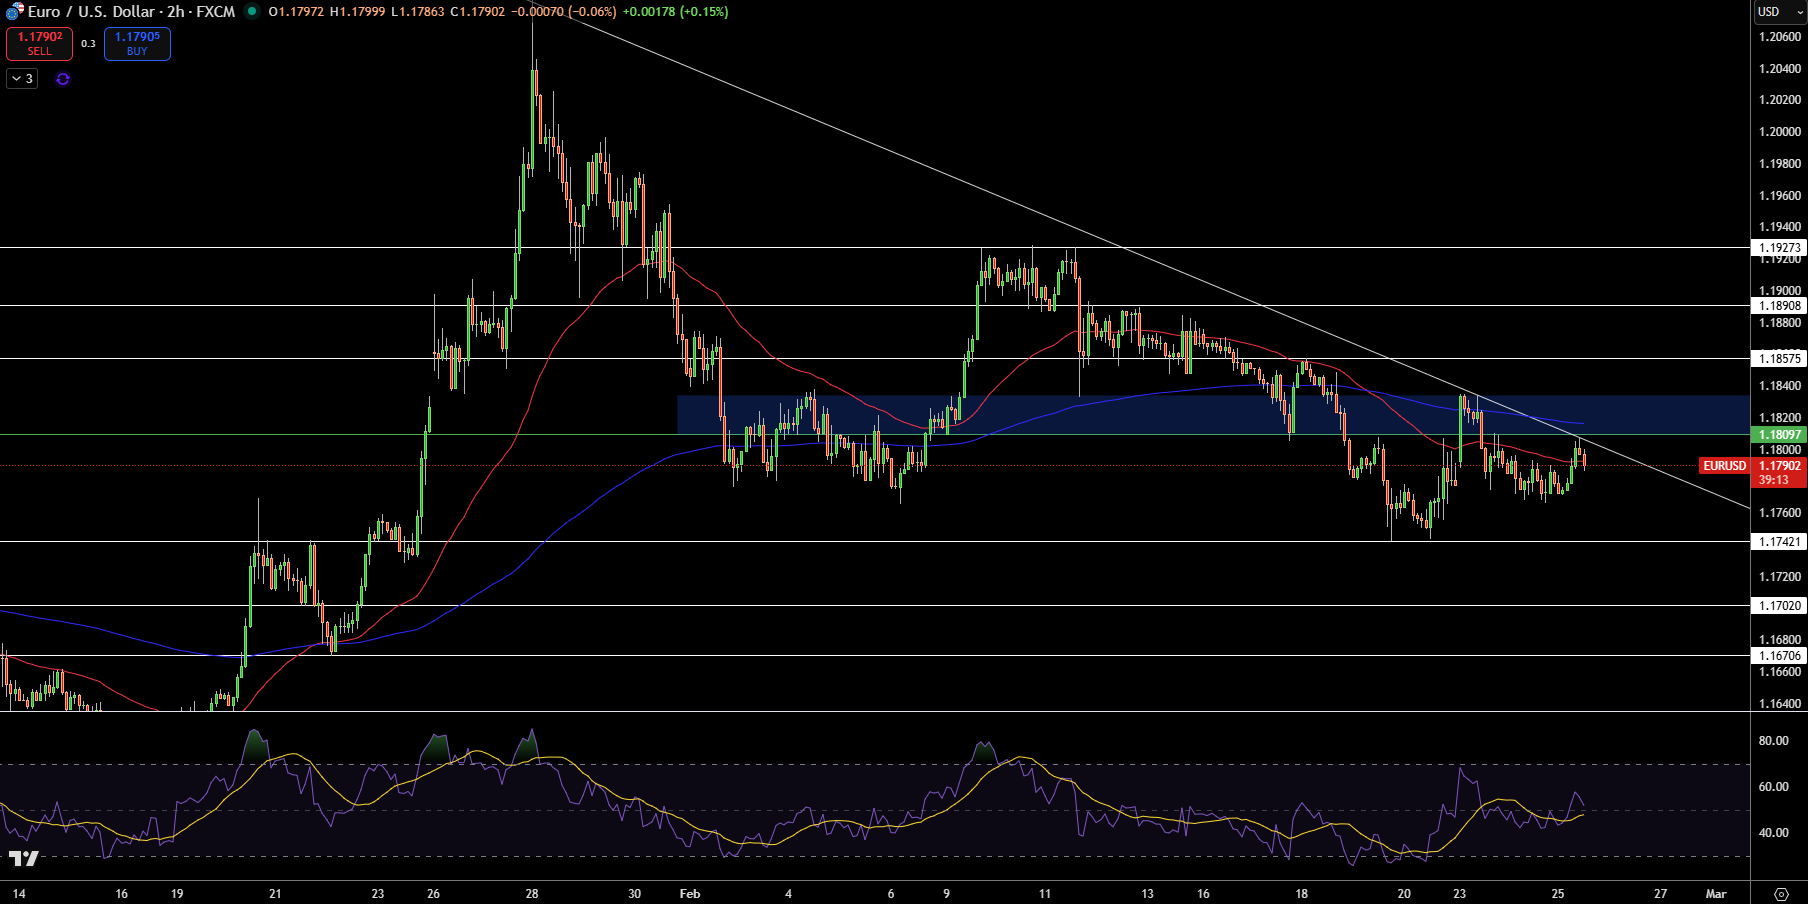Select the blue shaded supply zone rectangle

[x=1214, y=415]
